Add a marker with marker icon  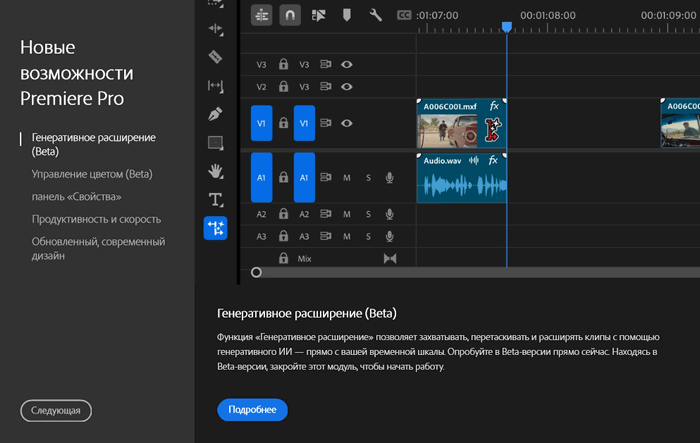[346, 15]
